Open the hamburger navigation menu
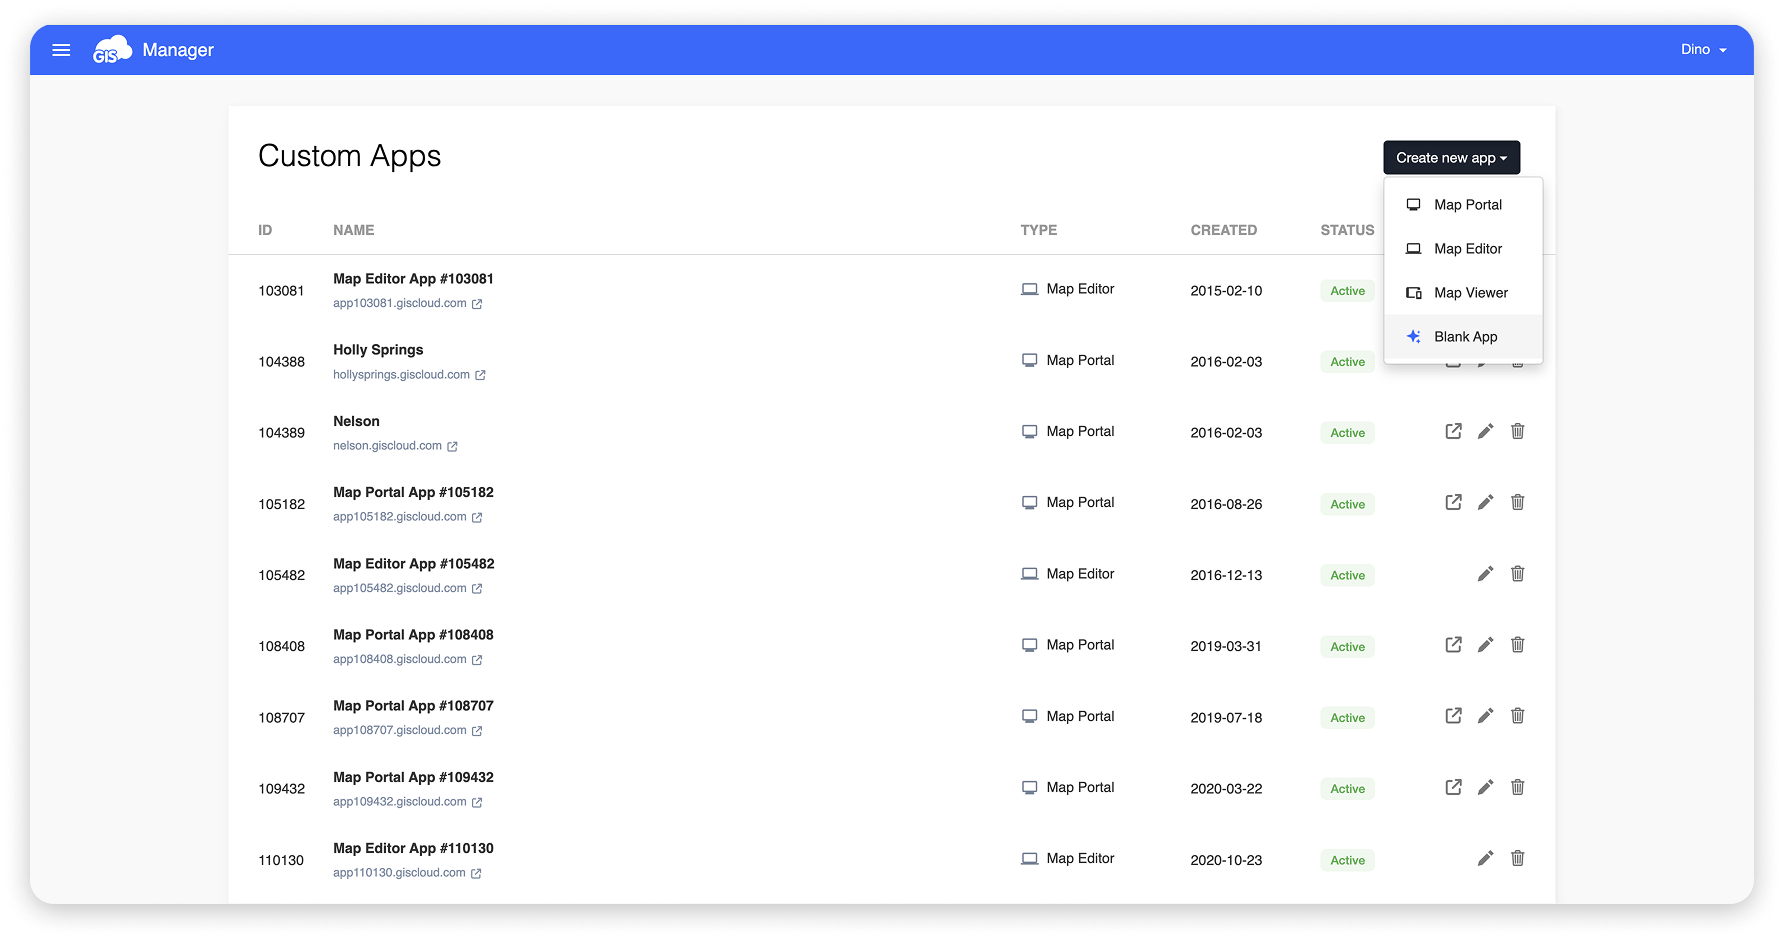This screenshot has width=1784, height=940. (x=61, y=50)
